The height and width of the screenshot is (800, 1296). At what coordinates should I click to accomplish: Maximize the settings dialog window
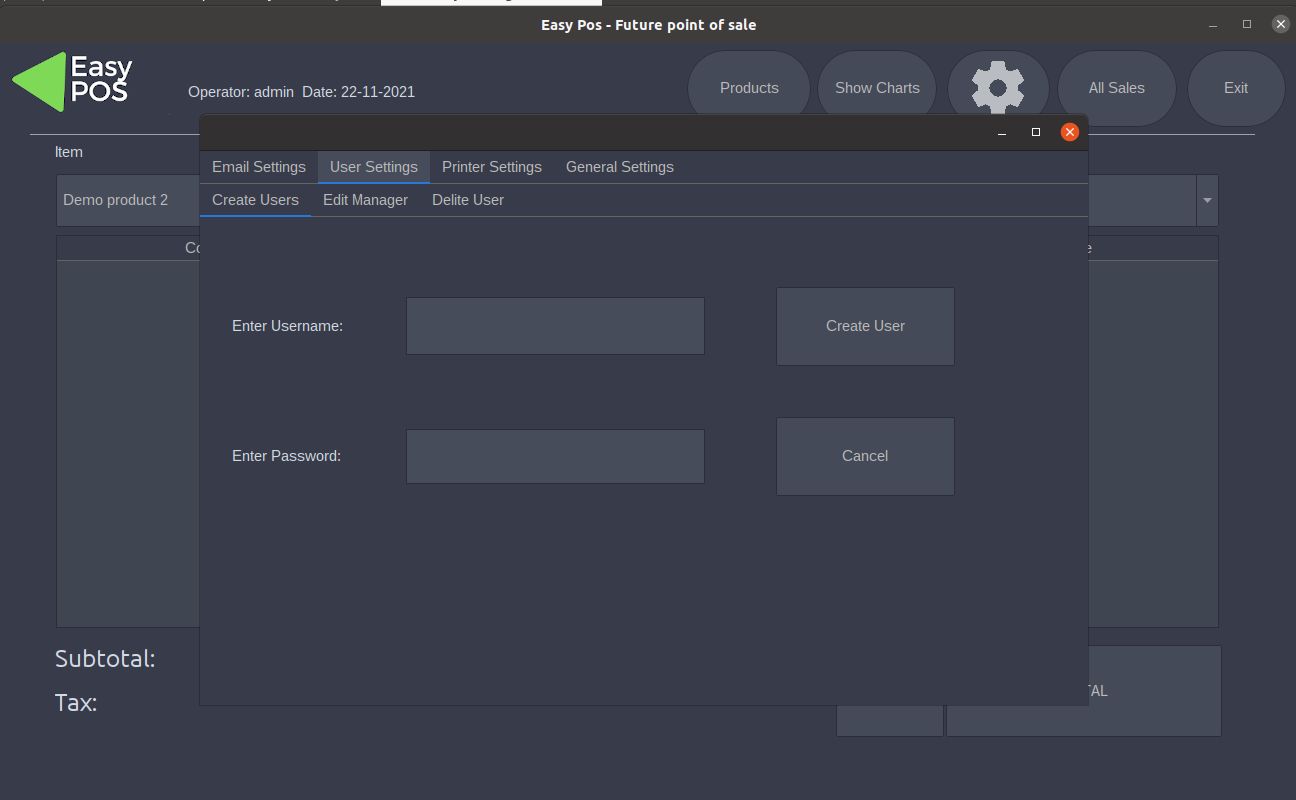[x=1036, y=132]
